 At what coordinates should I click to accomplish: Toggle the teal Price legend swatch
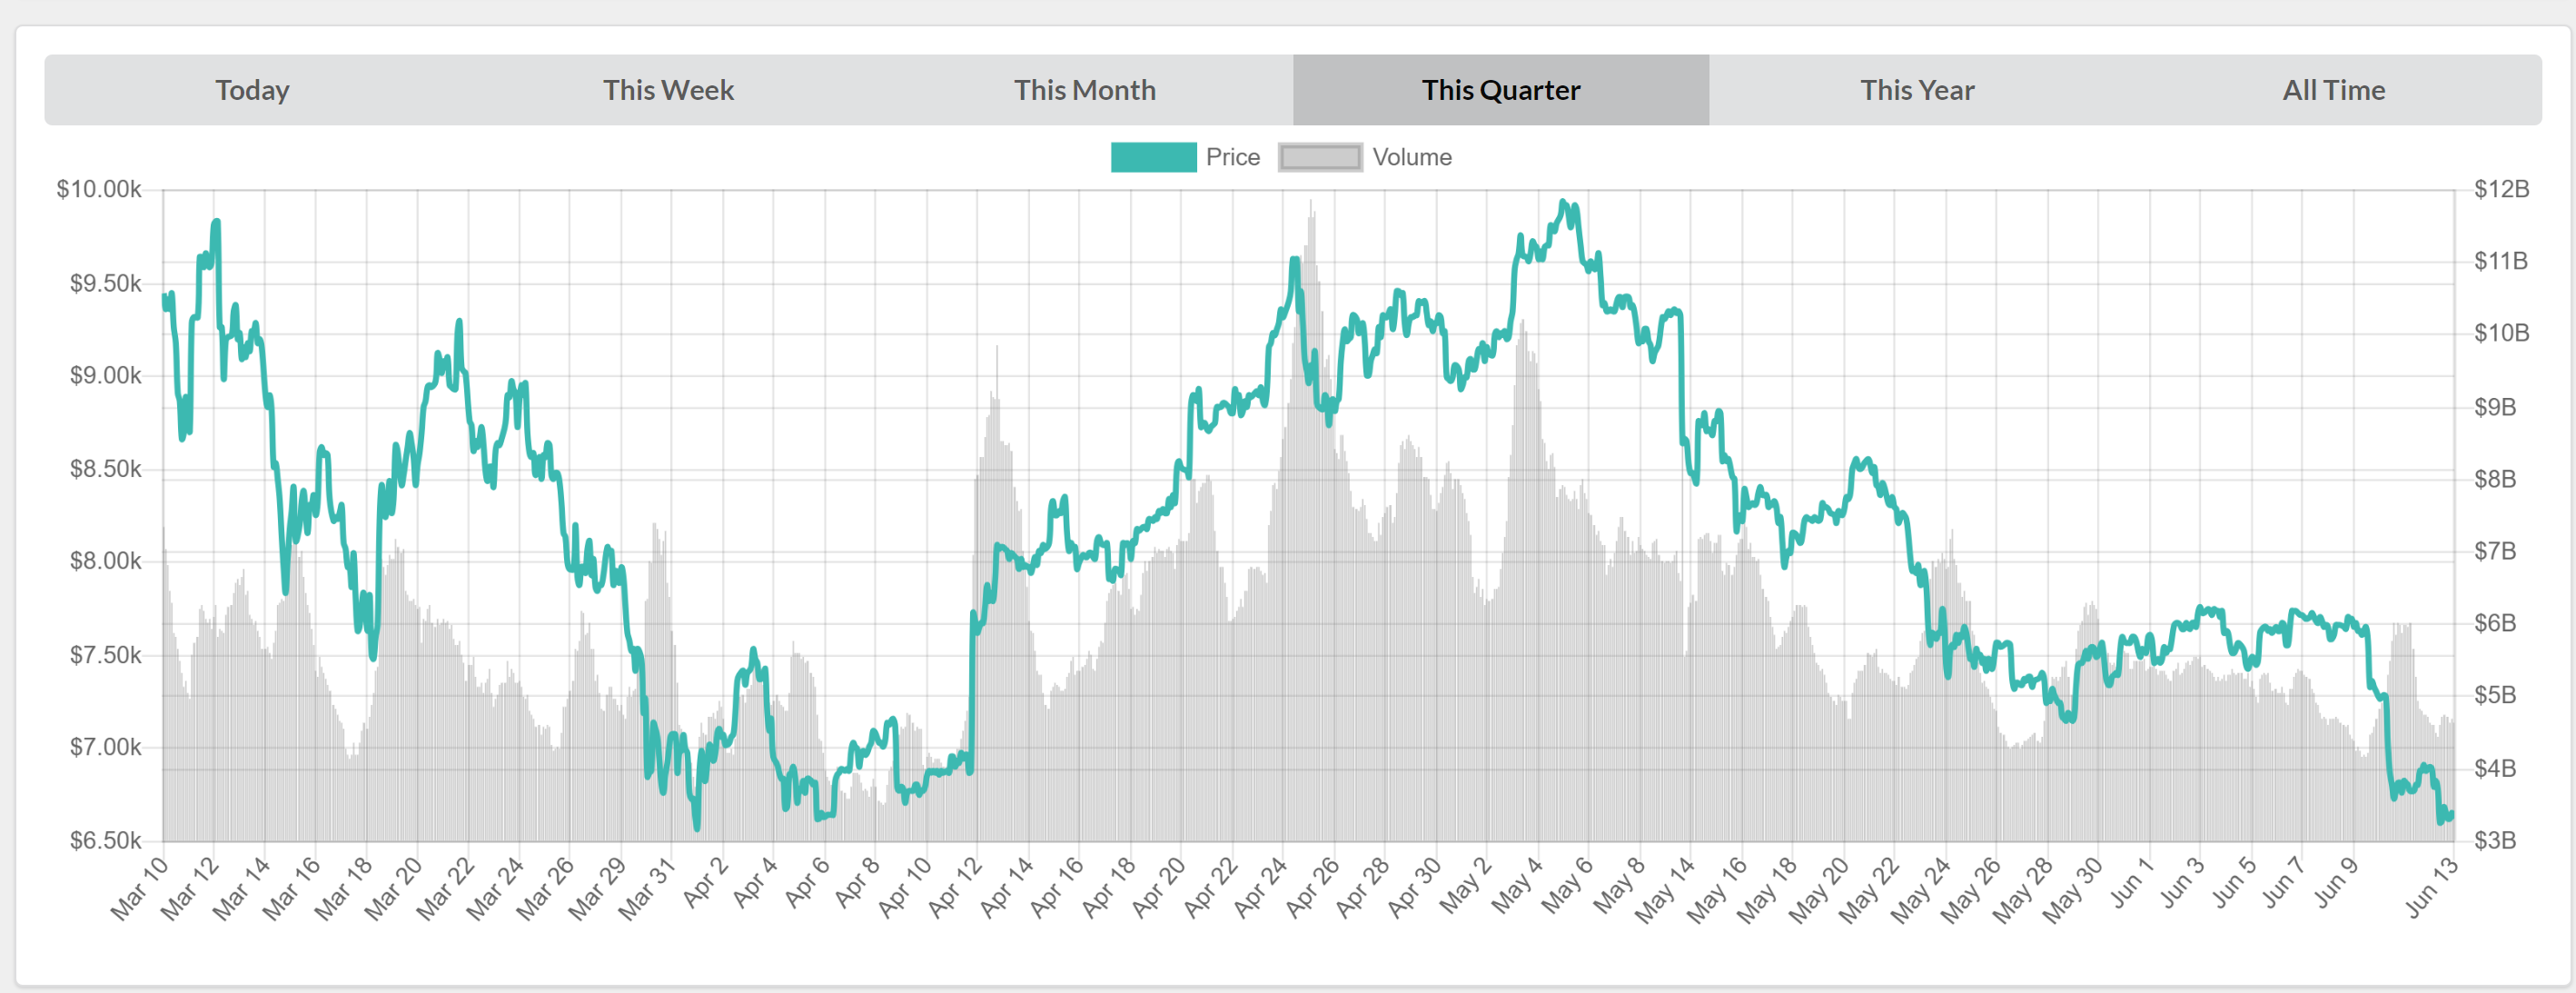1152,157
